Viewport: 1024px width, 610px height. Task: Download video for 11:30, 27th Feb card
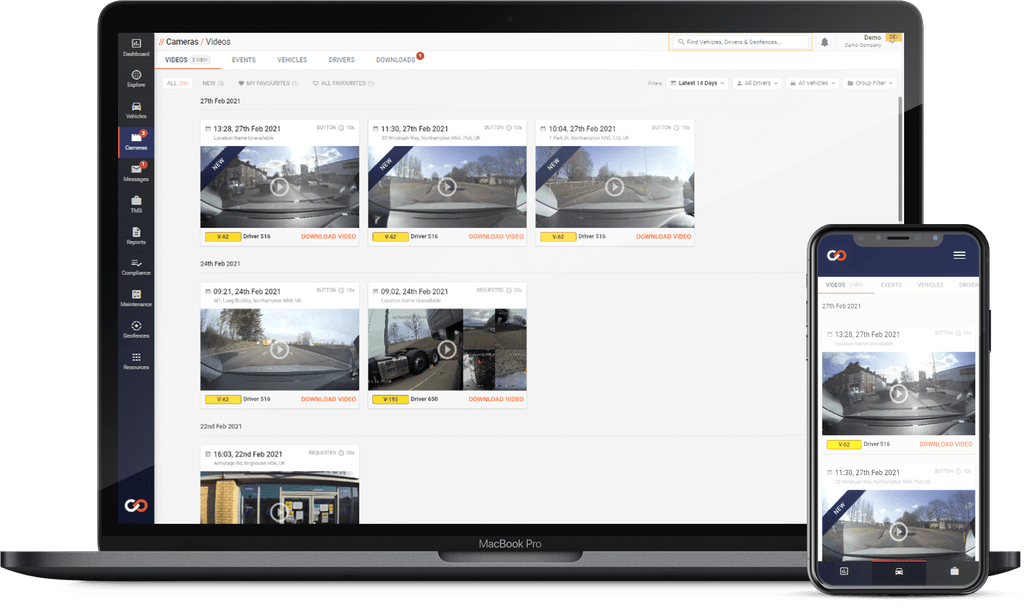tap(496, 236)
